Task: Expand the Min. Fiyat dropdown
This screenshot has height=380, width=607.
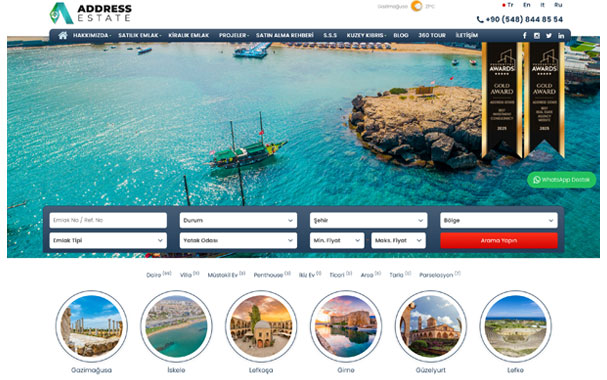Action: 337,240
